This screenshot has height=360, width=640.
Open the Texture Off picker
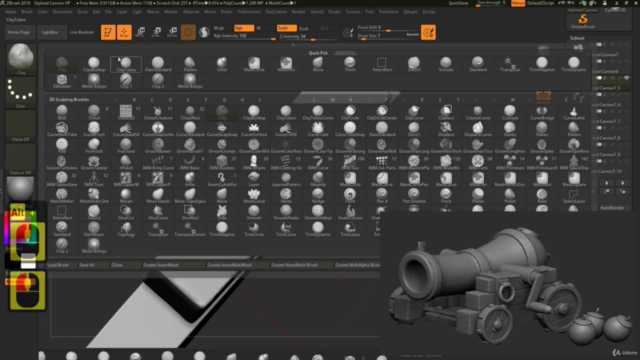pos(21,159)
